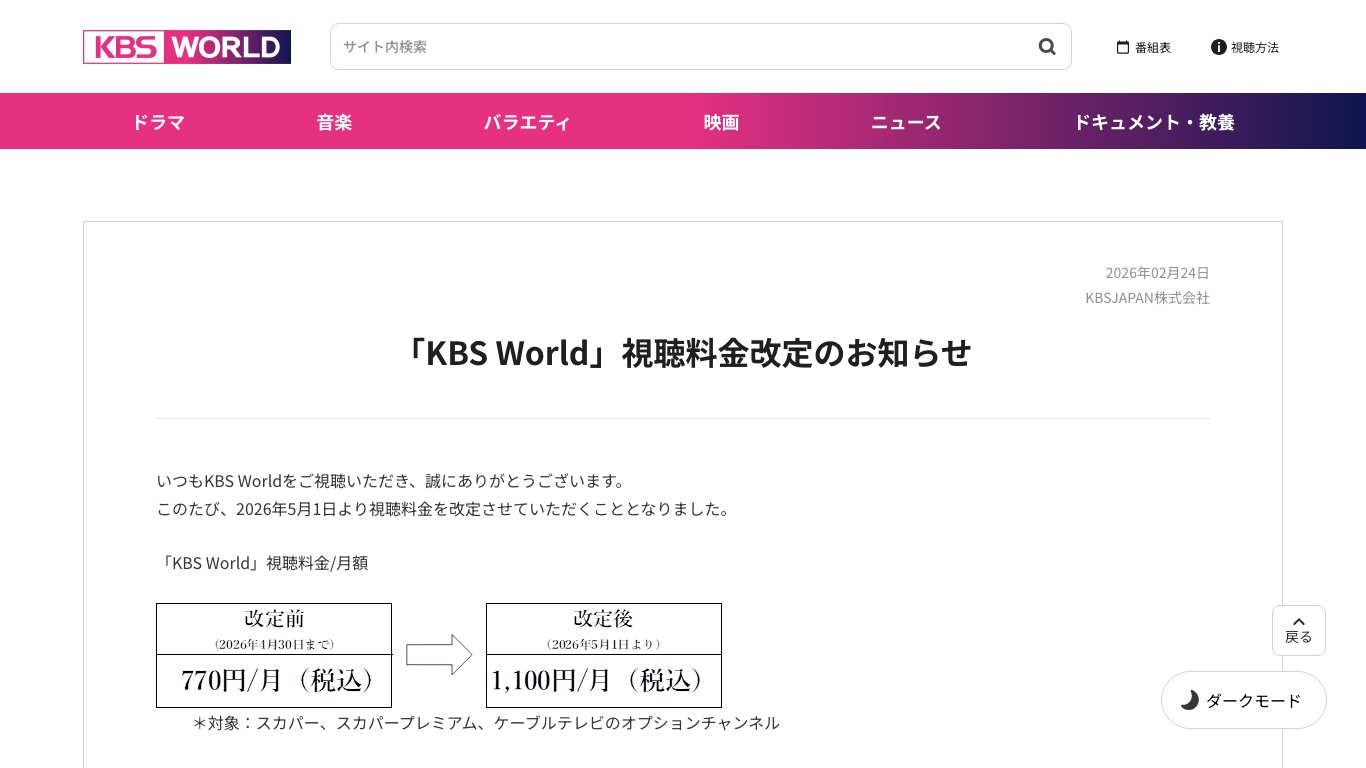The image size is (1366, 768).
Task: Click the 改定前 table header cell
Action: (x=274, y=629)
